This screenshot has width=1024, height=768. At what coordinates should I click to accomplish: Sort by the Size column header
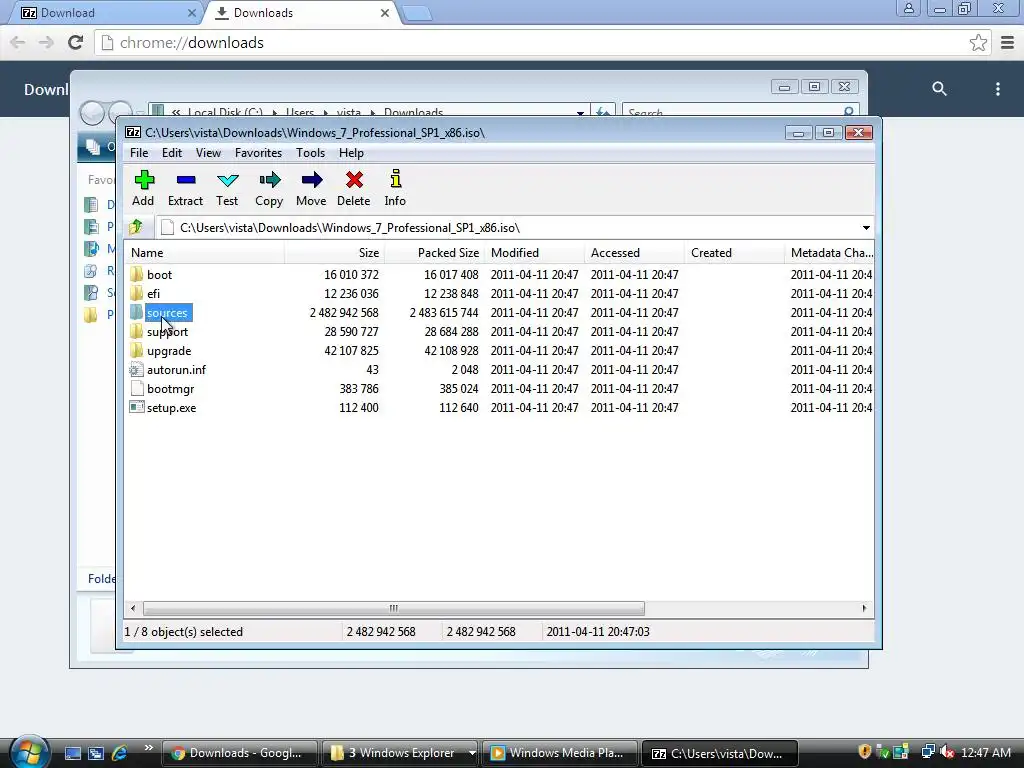pos(334,253)
